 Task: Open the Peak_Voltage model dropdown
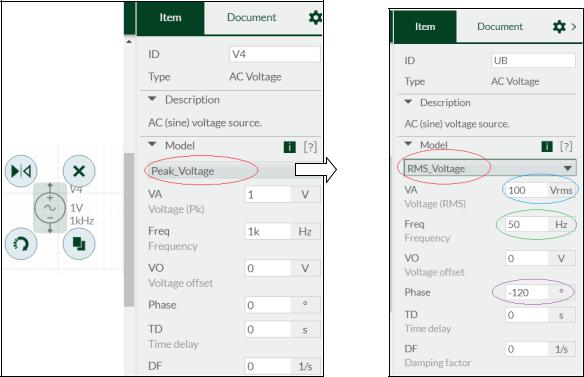223,171
